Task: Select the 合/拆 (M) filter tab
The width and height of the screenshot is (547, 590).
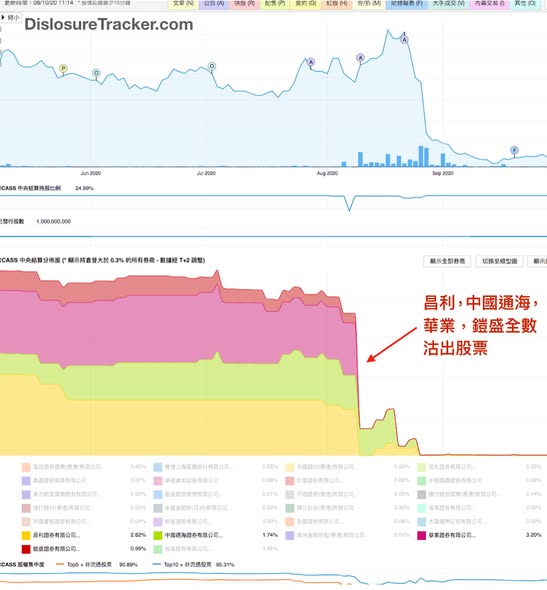Action: pyautogui.click(x=369, y=4)
